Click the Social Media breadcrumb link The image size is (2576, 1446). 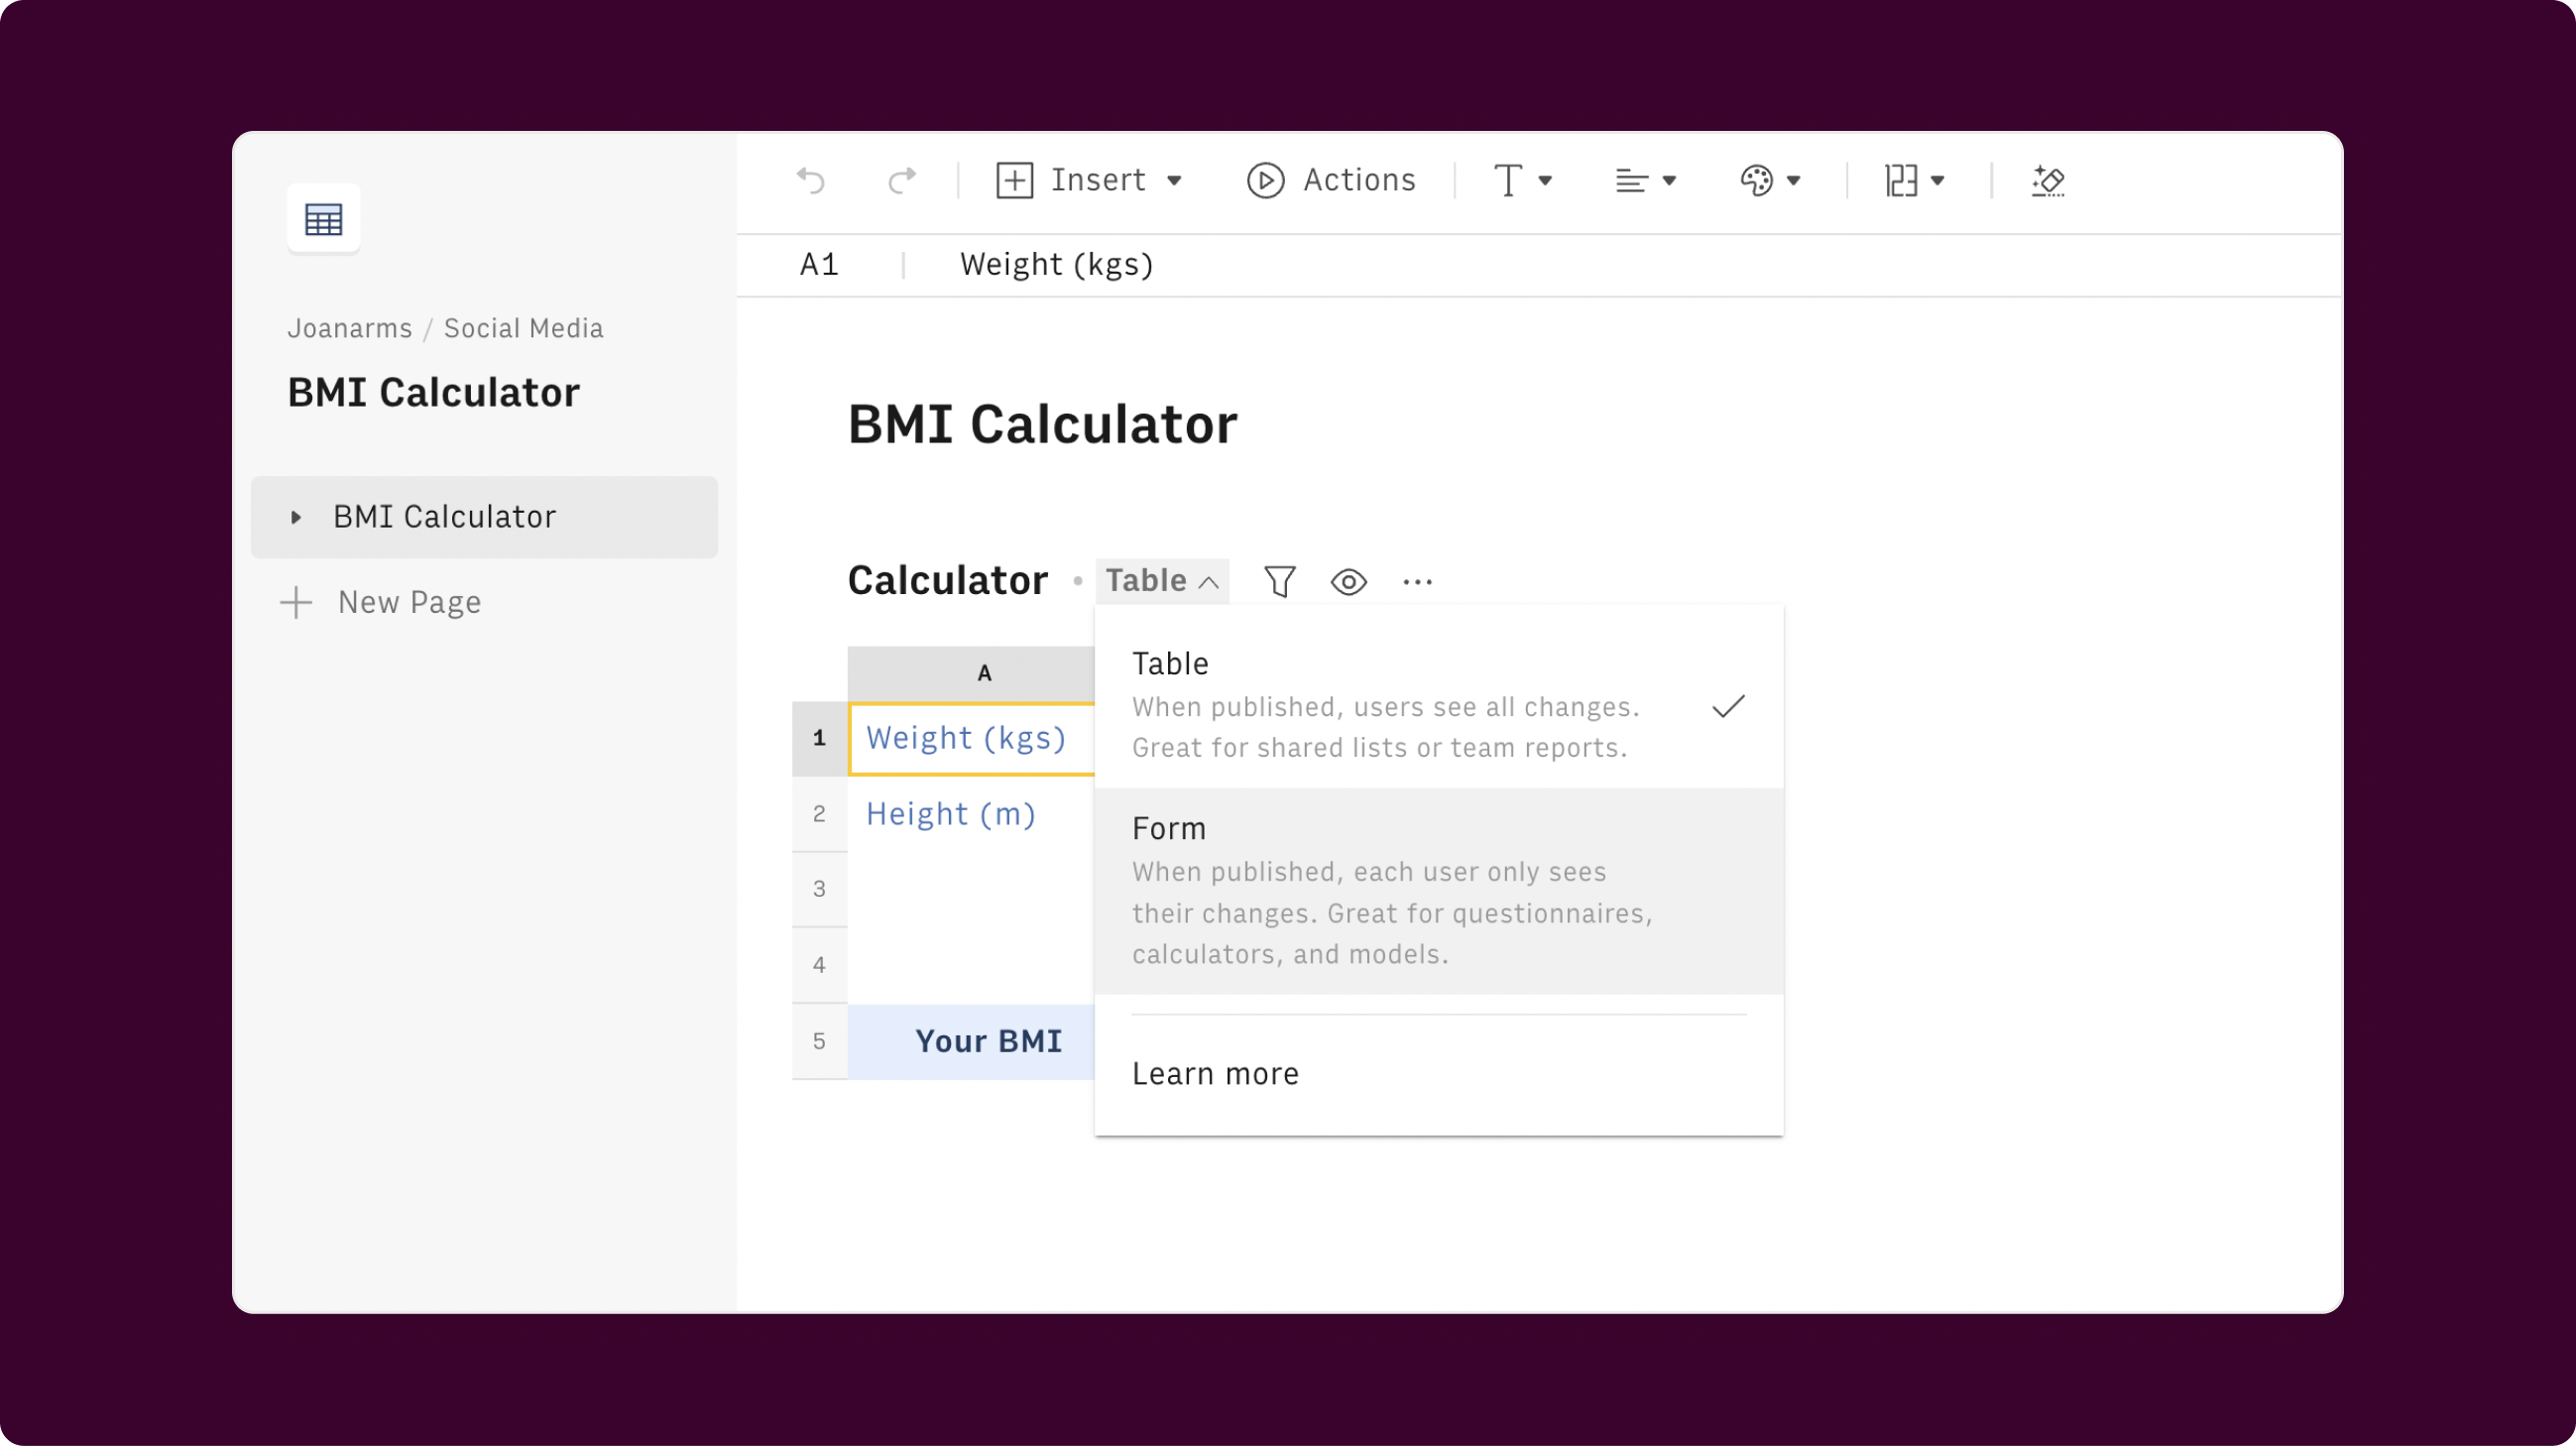[x=523, y=328]
